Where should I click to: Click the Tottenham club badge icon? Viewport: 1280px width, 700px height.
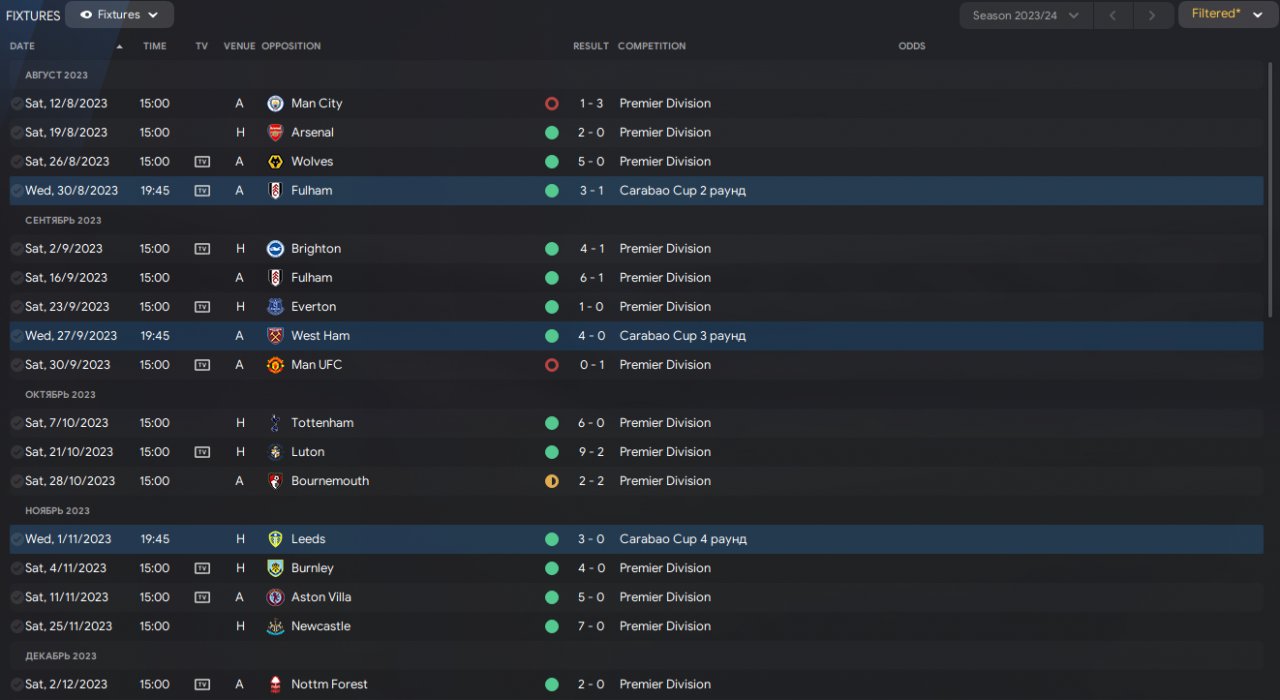point(275,423)
